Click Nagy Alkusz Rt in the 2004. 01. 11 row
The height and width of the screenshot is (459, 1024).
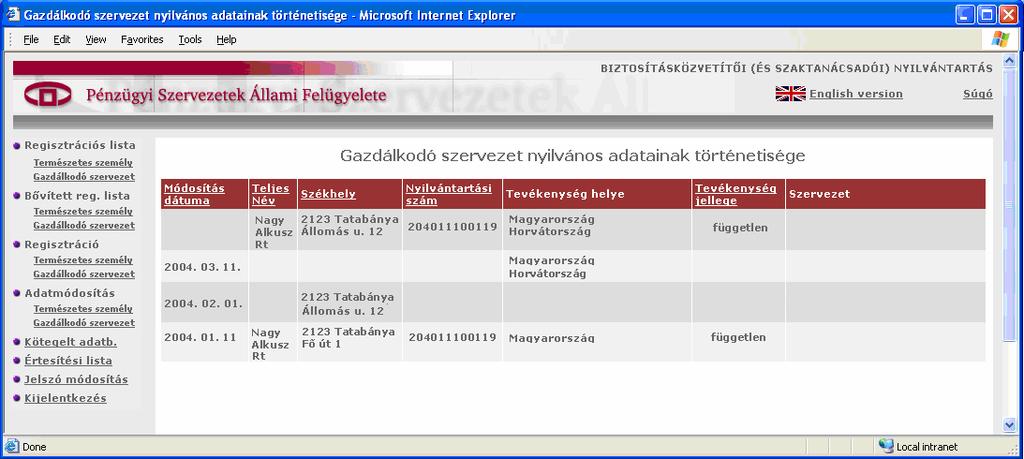coord(270,344)
